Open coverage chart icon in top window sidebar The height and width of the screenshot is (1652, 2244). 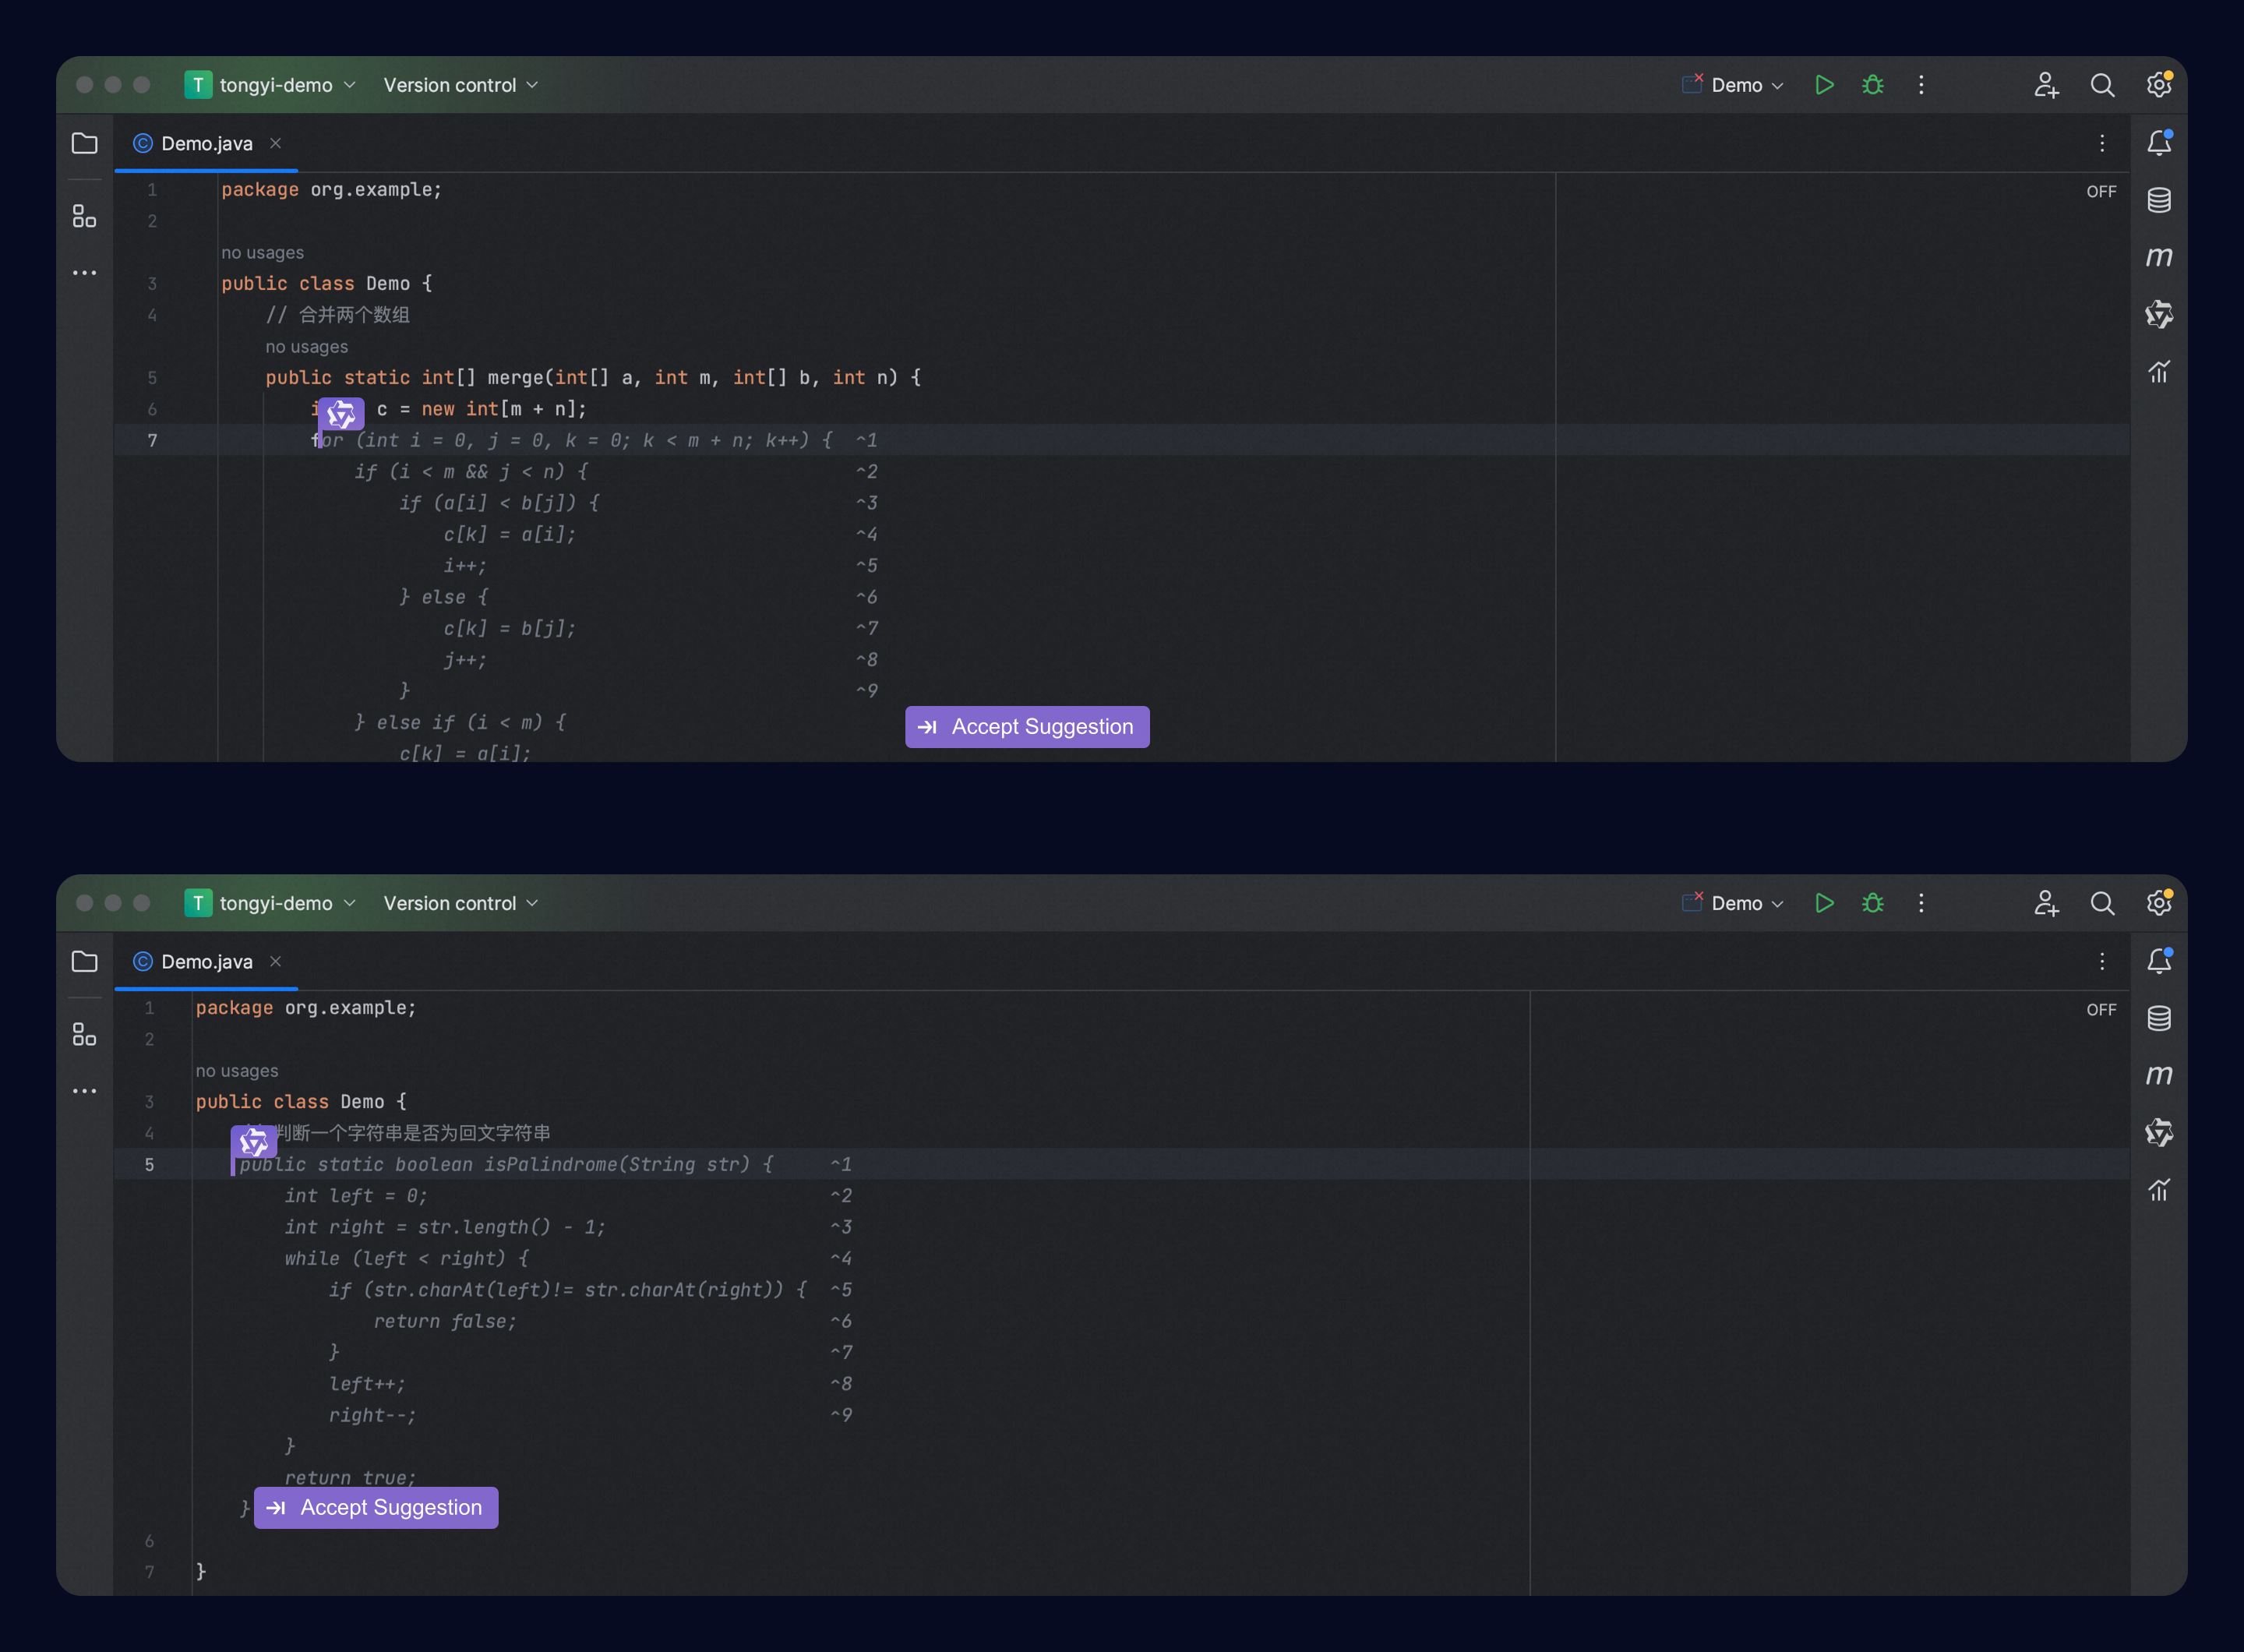(2159, 372)
